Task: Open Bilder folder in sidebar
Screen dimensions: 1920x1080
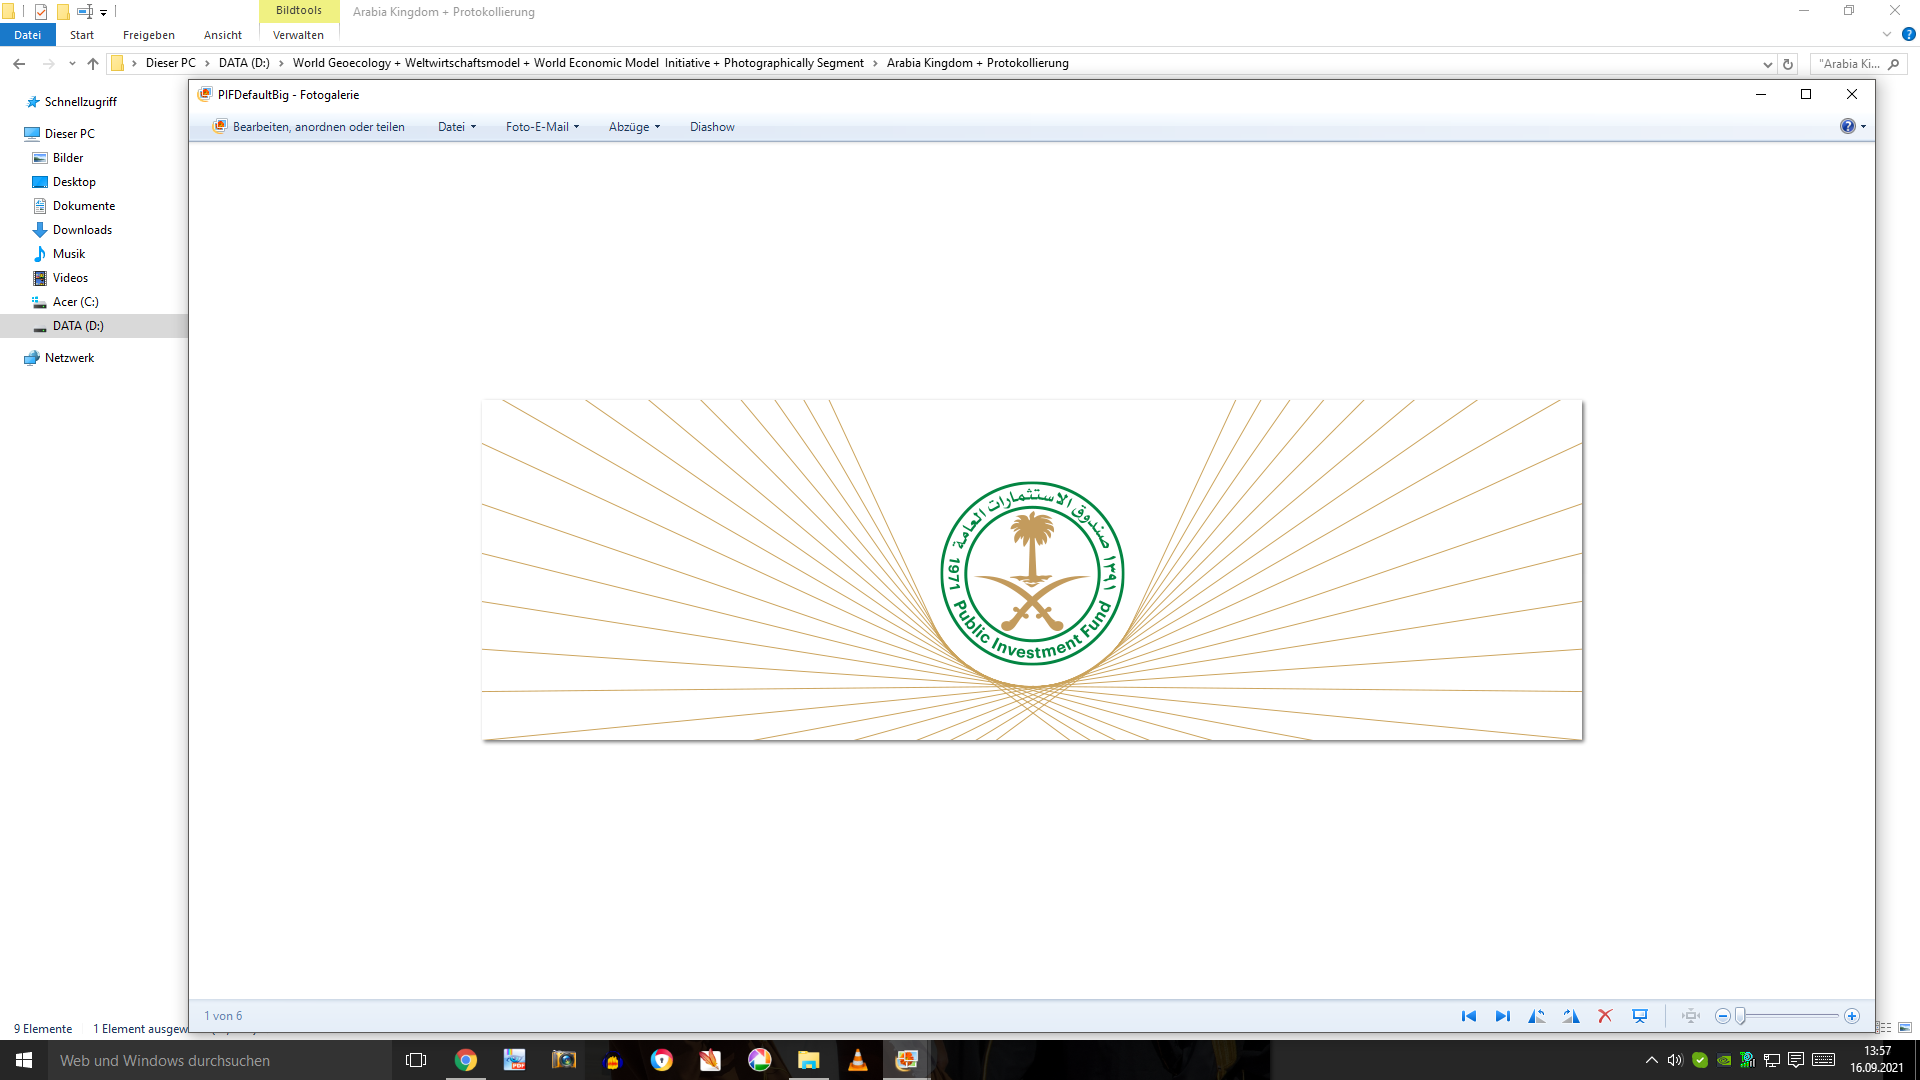Action: [68, 158]
